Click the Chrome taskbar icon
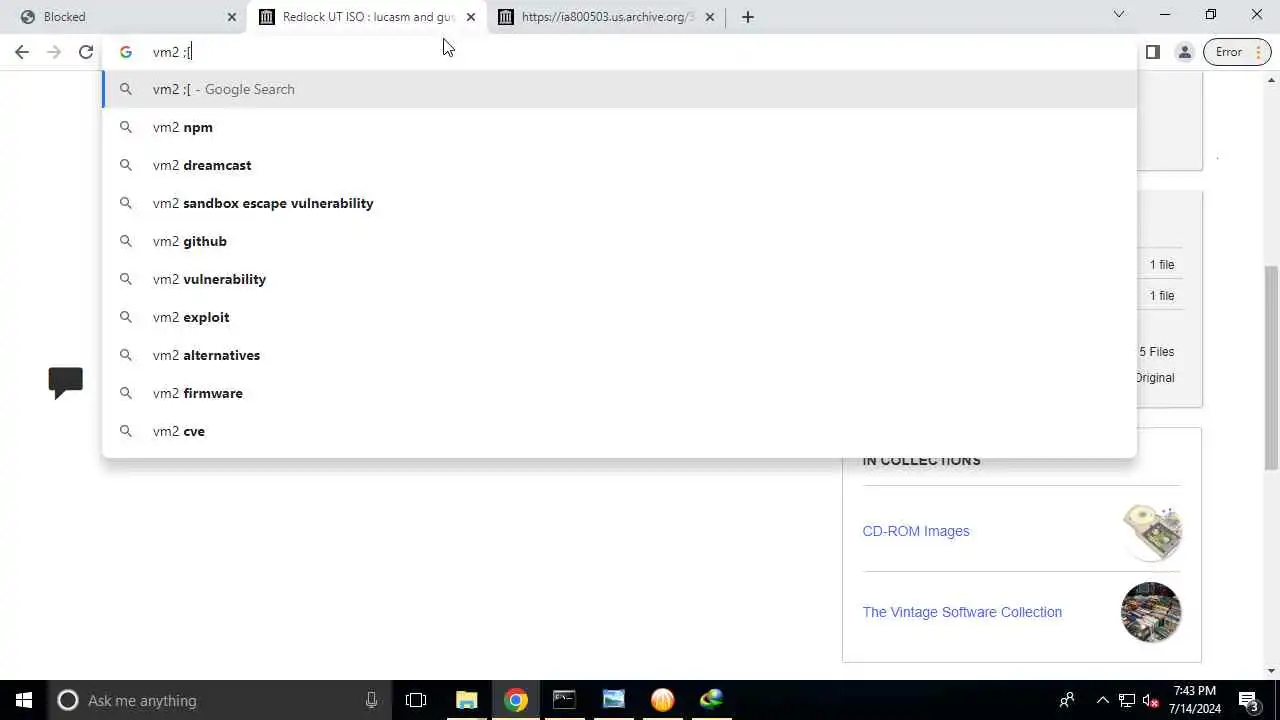 click(516, 700)
